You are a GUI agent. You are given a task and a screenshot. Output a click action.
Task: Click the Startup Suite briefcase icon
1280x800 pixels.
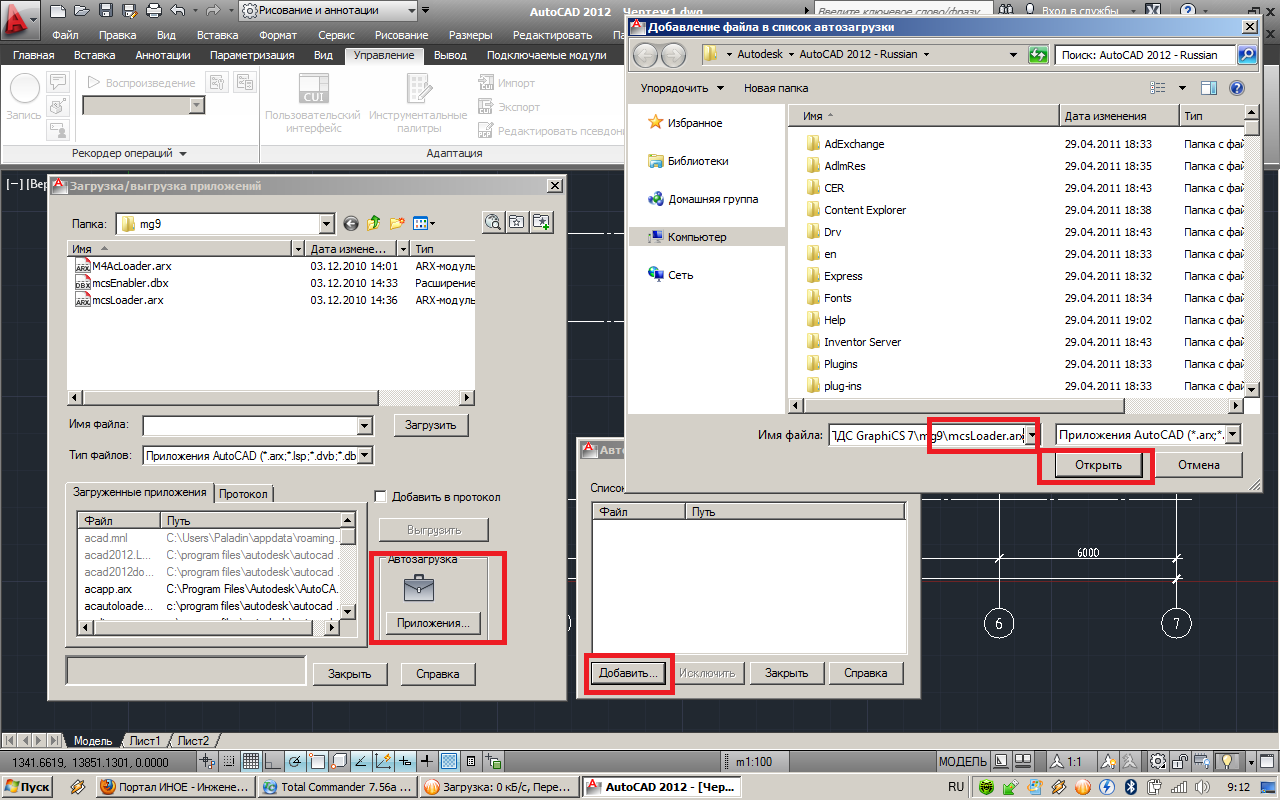coord(419,588)
